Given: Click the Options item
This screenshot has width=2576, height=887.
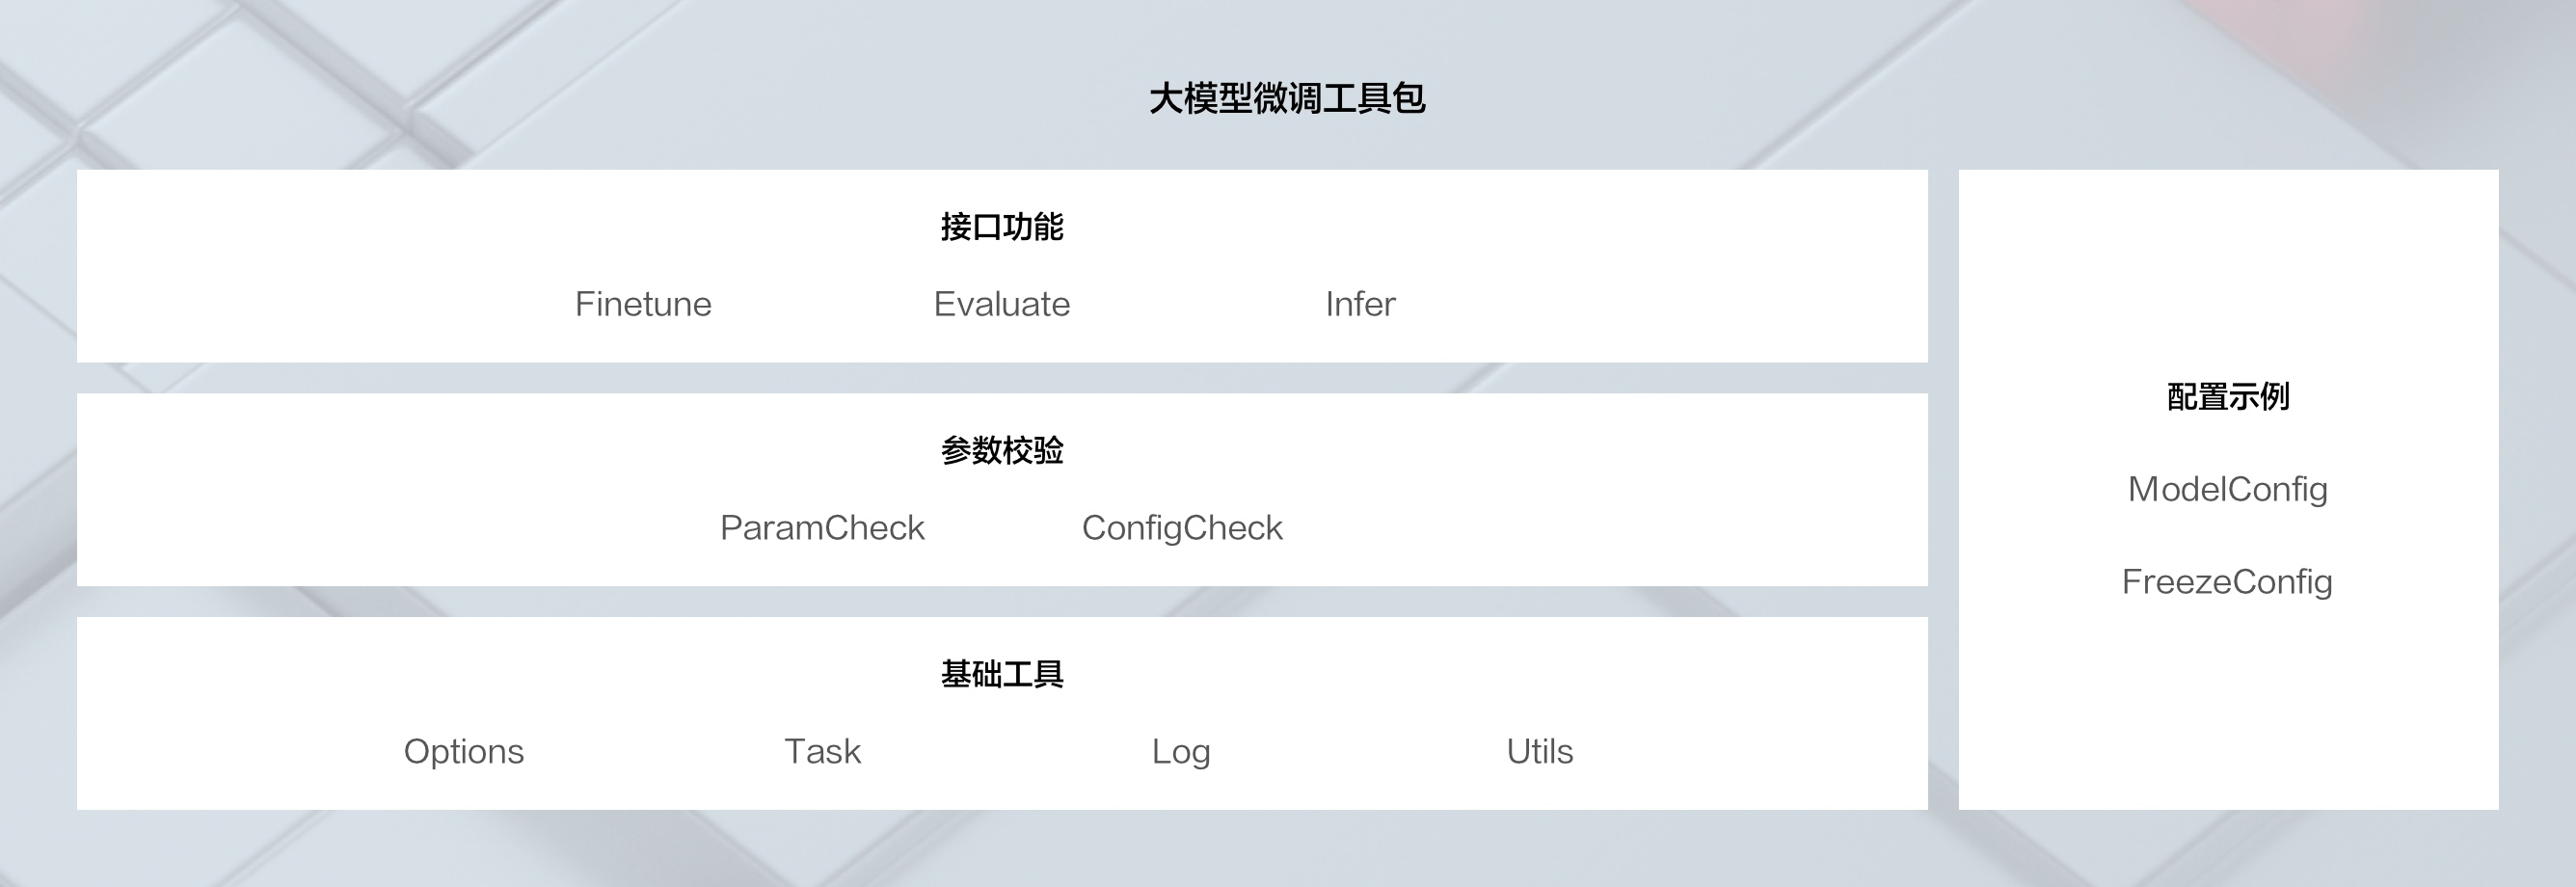Looking at the screenshot, I should click(x=464, y=752).
